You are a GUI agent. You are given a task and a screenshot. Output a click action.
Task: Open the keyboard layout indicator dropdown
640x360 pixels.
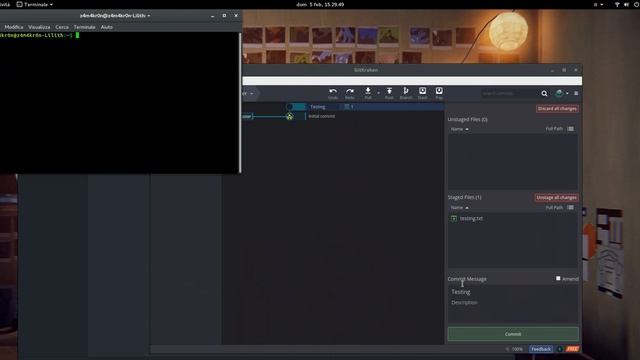pyautogui.click(x=598, y=4)
